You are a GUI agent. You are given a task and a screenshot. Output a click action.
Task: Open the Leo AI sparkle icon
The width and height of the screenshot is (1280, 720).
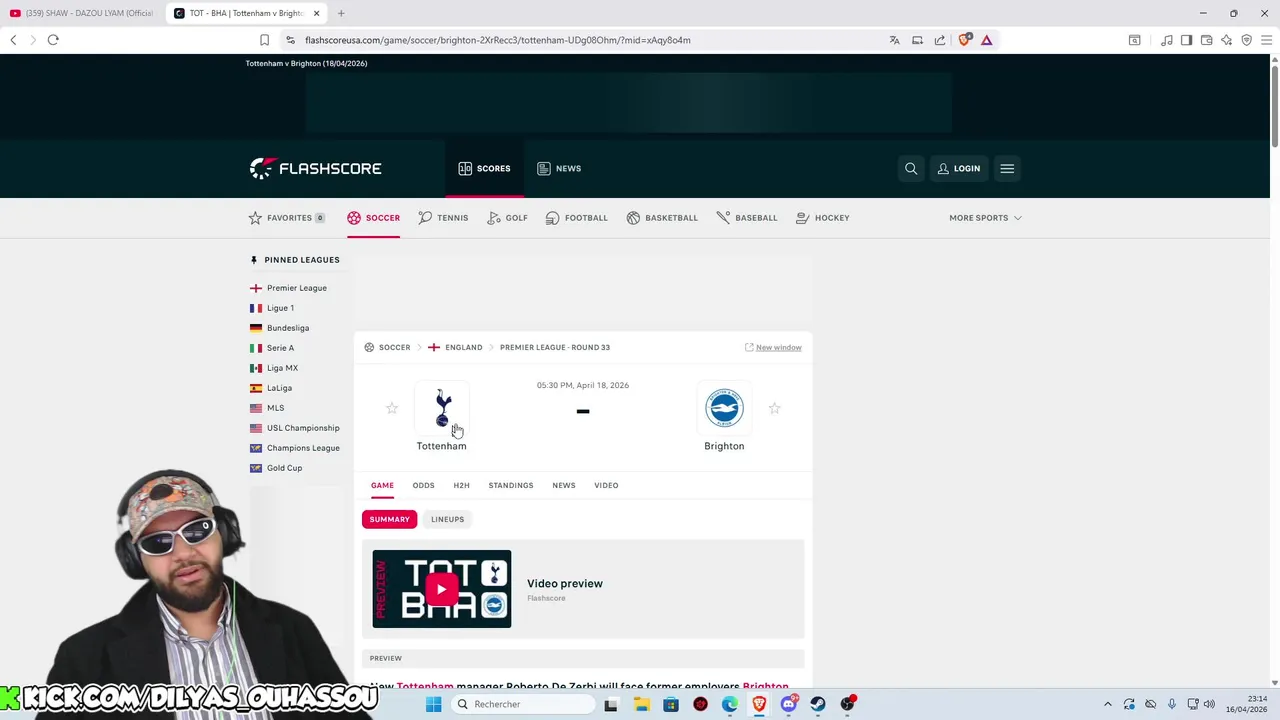tap(1226, 40)
